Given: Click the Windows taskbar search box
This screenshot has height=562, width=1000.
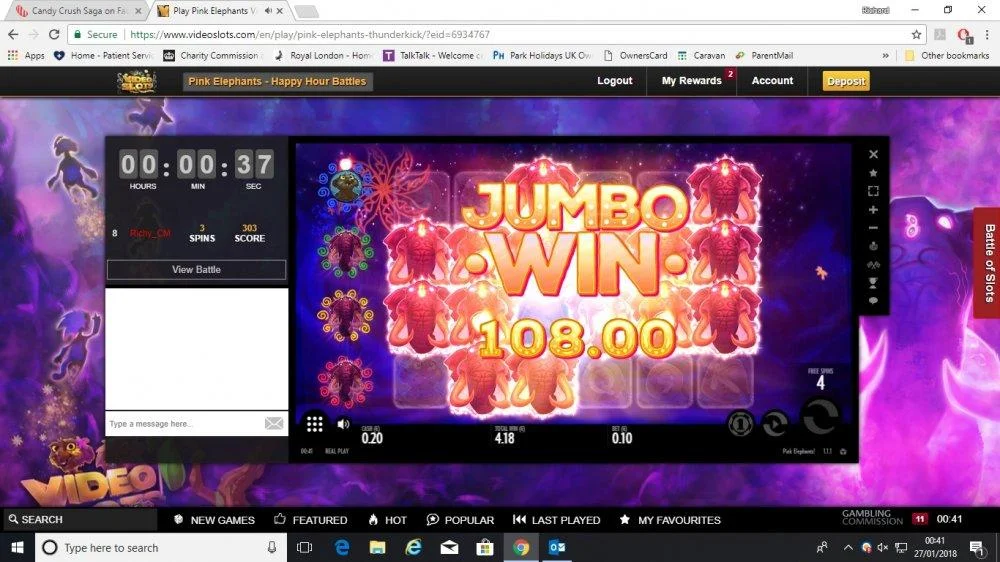Looking at the screenshot, I should coord(160,547).
